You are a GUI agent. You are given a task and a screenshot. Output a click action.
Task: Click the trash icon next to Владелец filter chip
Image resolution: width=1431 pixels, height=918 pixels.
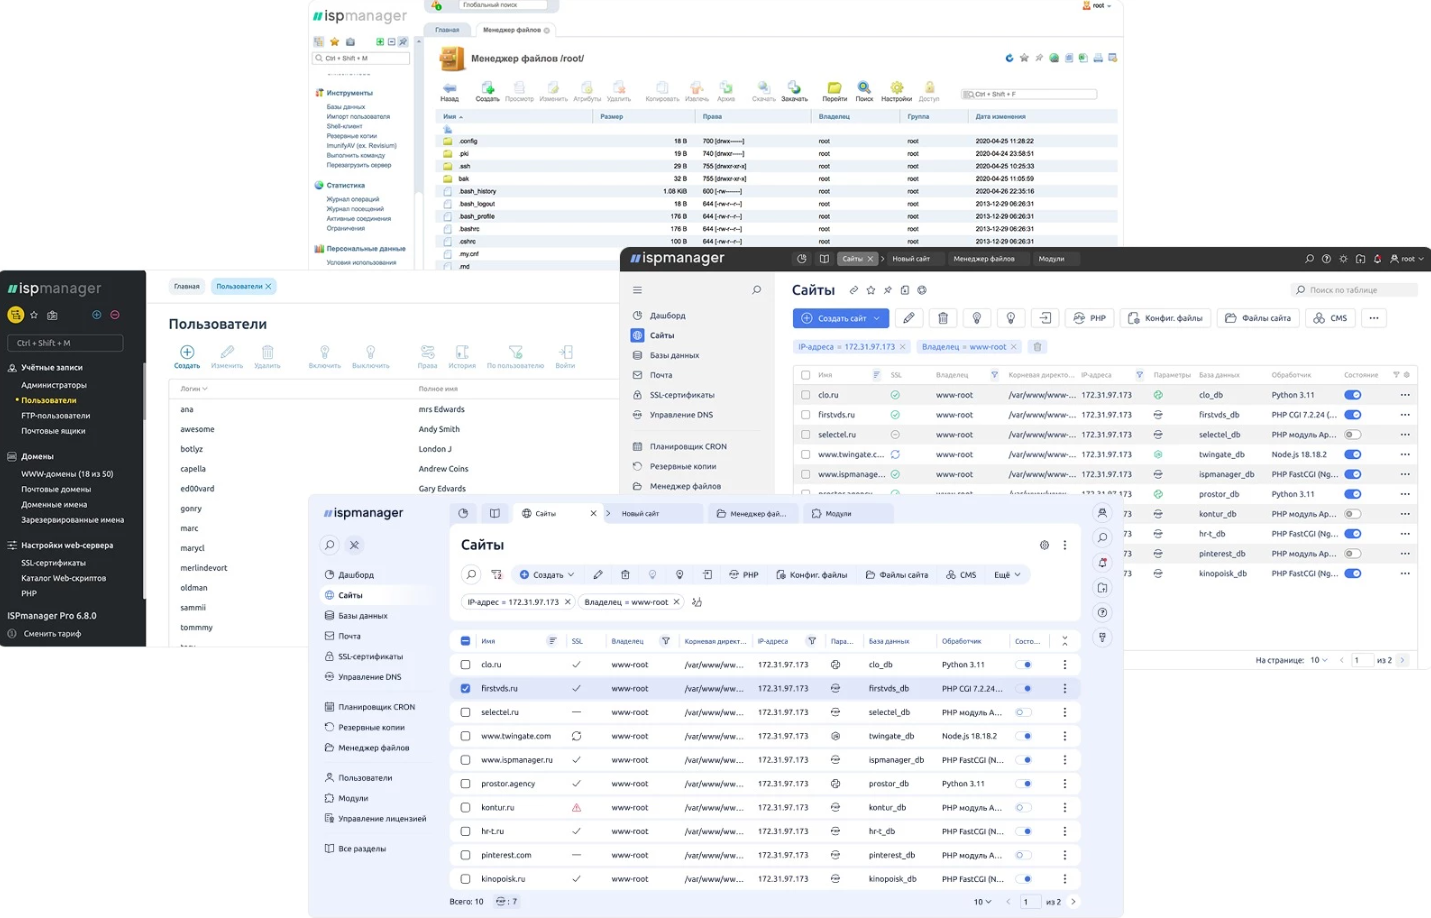1037,347
